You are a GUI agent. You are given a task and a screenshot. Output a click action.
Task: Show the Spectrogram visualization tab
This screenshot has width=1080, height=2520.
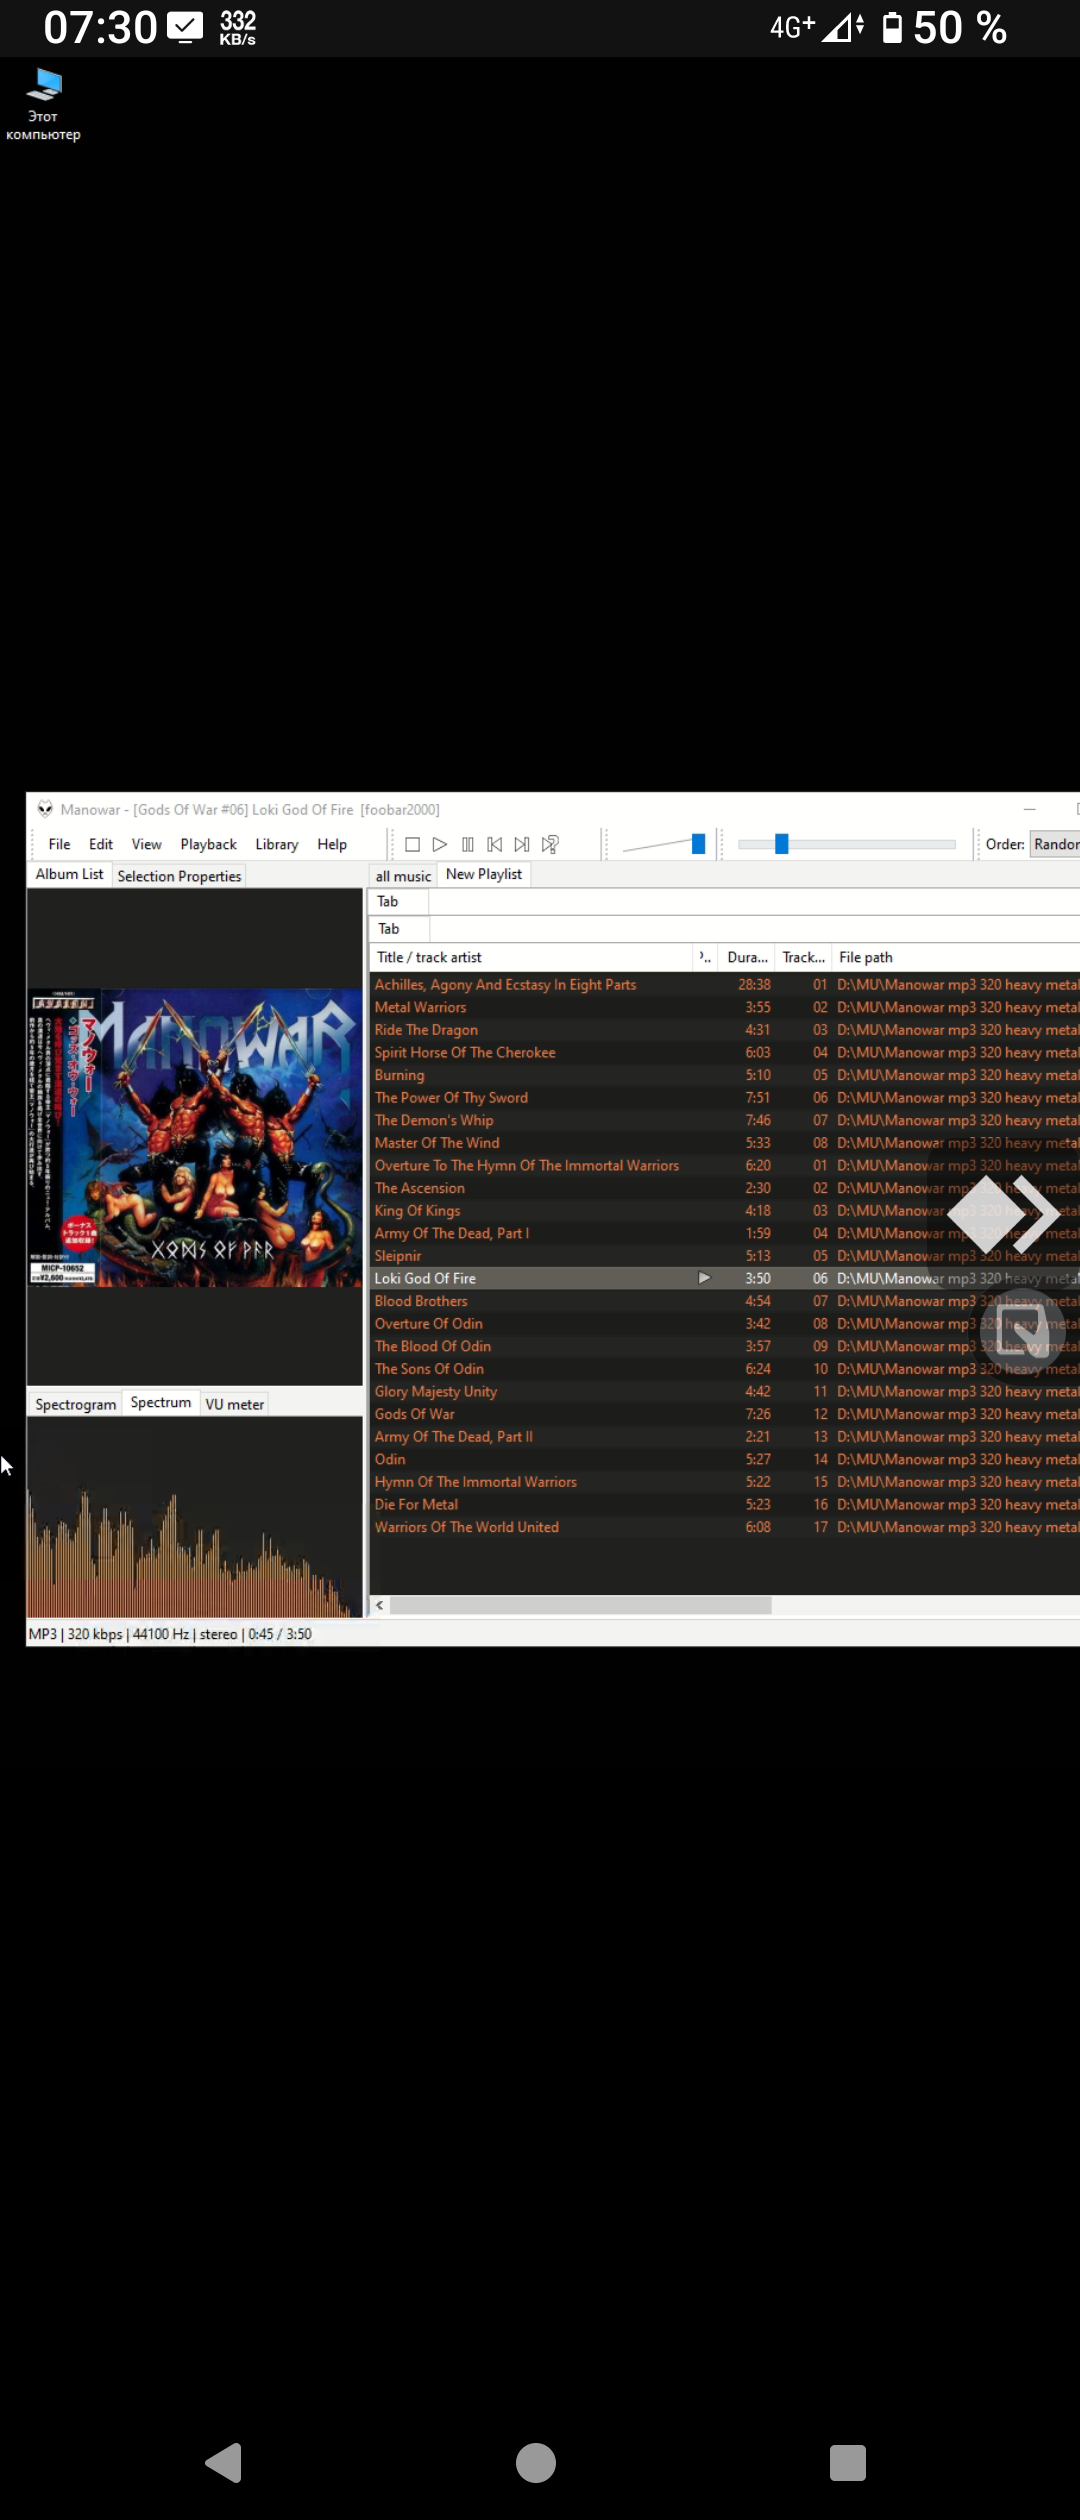click(x=75, y=1404)
